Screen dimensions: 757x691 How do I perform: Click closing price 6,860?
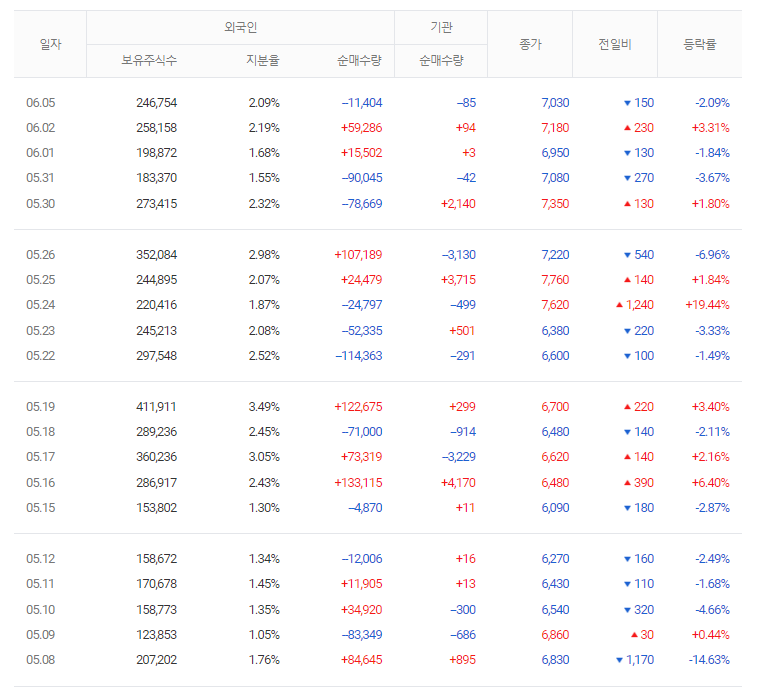click(x=555, y=635)
